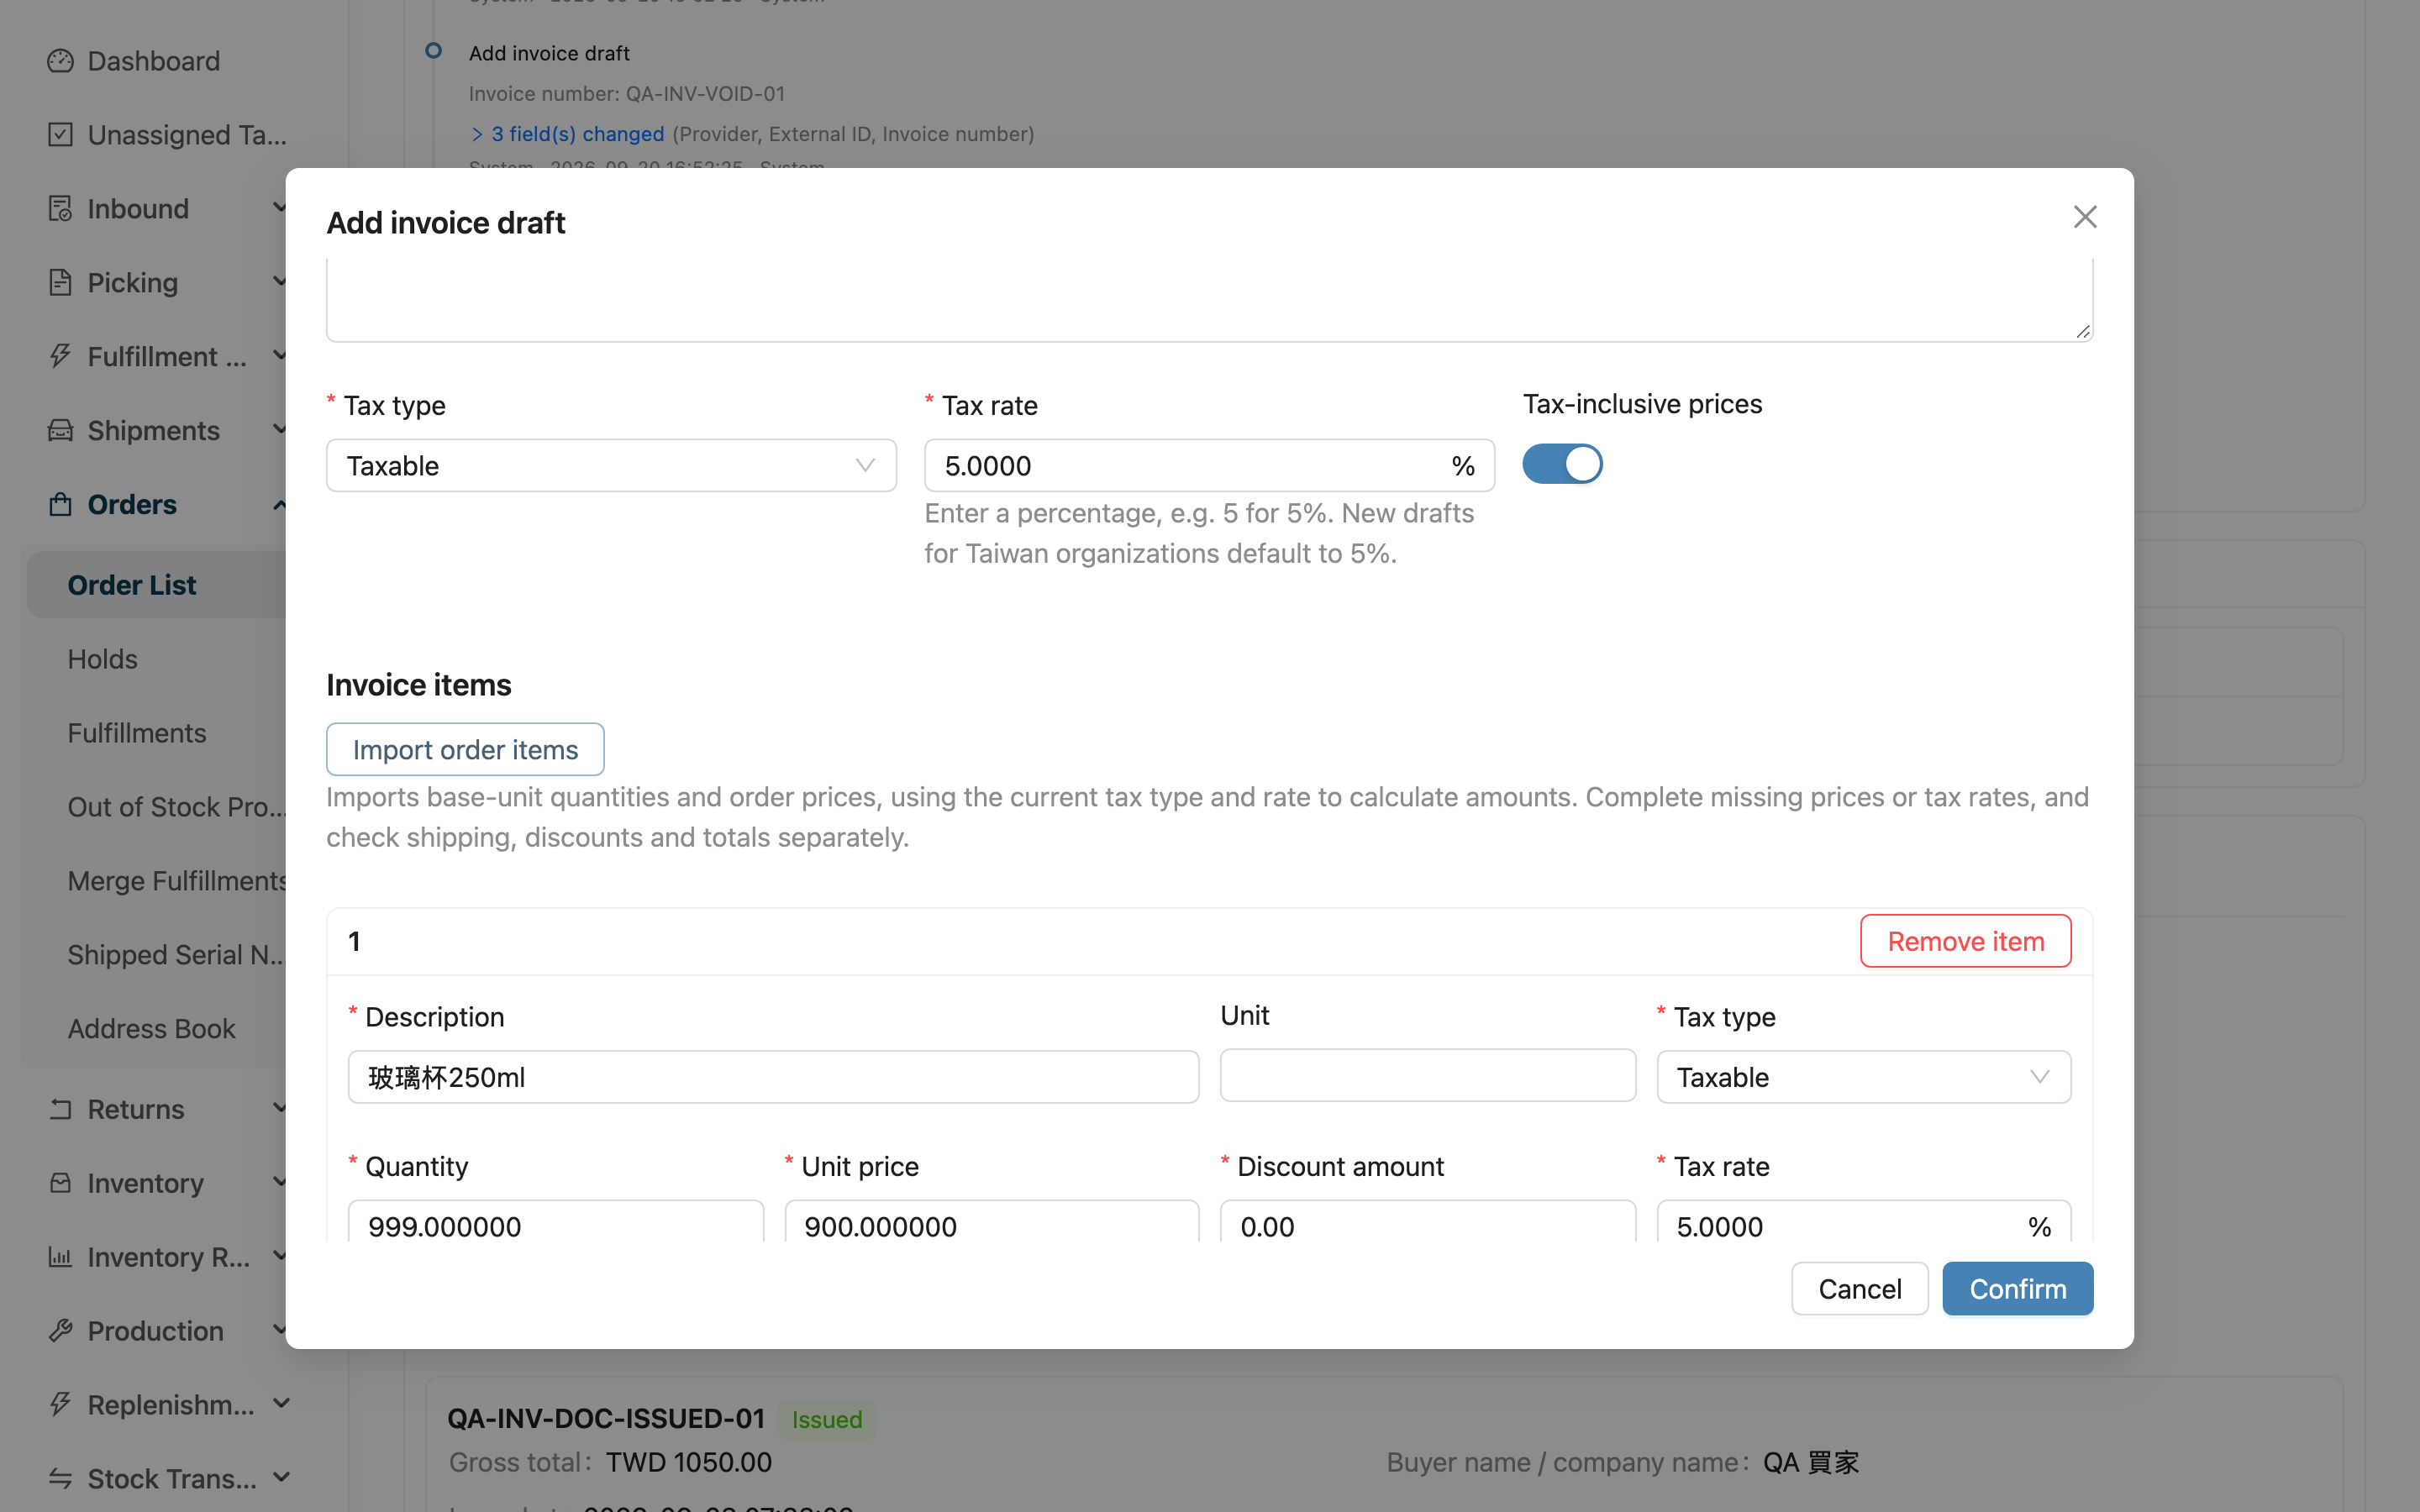Click the notes textarea at dialog top
2420x1512 pixels.
(1209, 300)
